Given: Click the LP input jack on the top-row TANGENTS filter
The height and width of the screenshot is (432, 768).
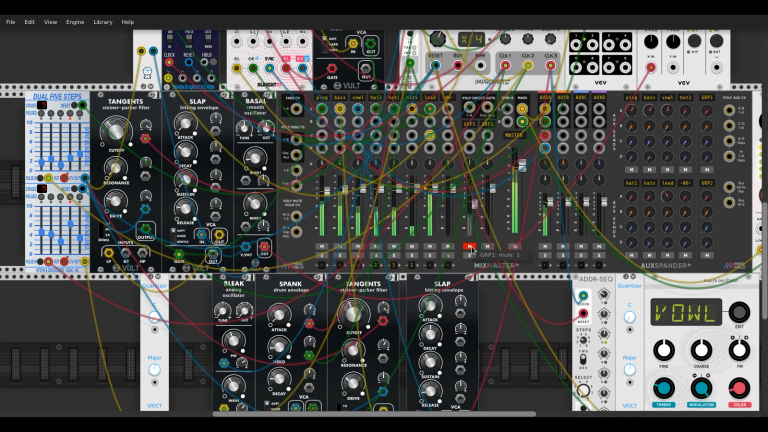Looking at the screenshot, I should [109, 253].
